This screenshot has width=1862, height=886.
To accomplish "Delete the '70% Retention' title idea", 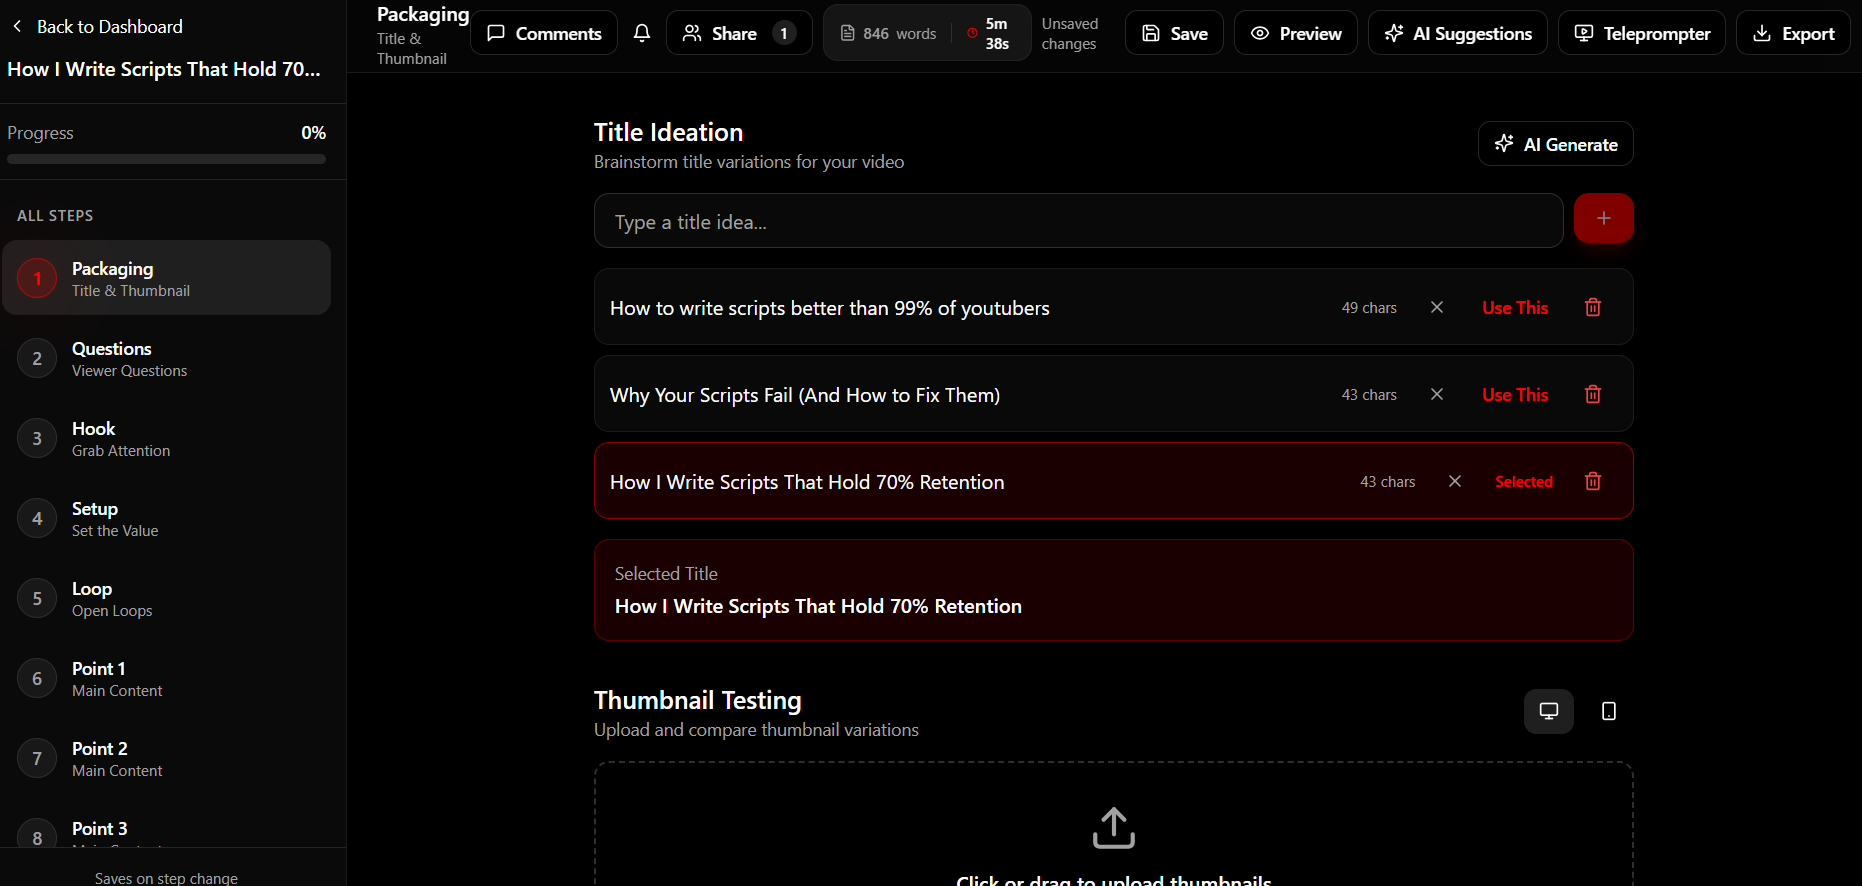I will click(1593, 481).
